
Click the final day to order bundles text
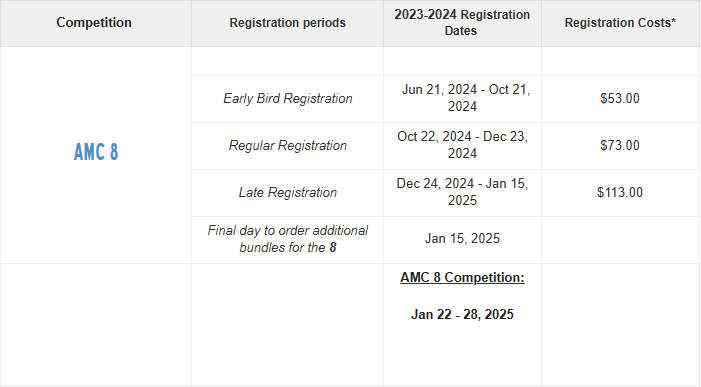[x=287, y=239]
